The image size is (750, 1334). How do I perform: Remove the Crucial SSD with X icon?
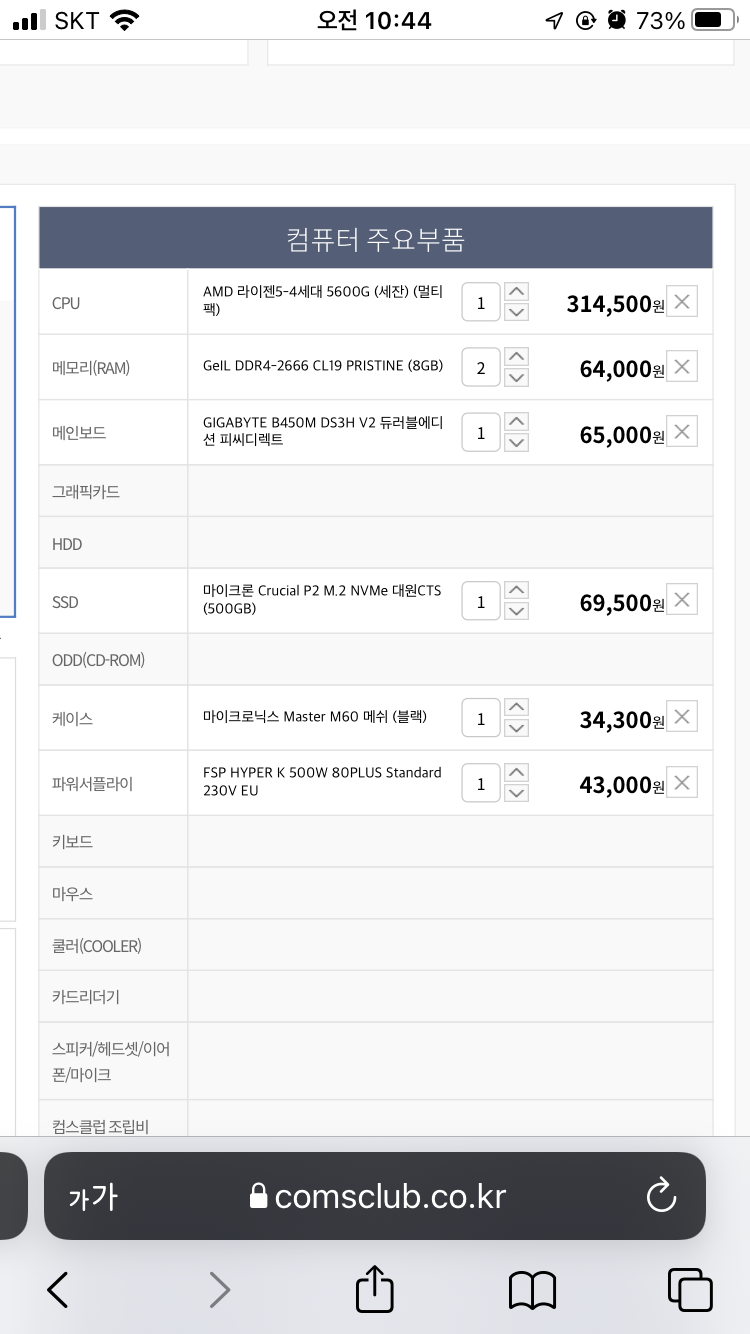(682, 599)
